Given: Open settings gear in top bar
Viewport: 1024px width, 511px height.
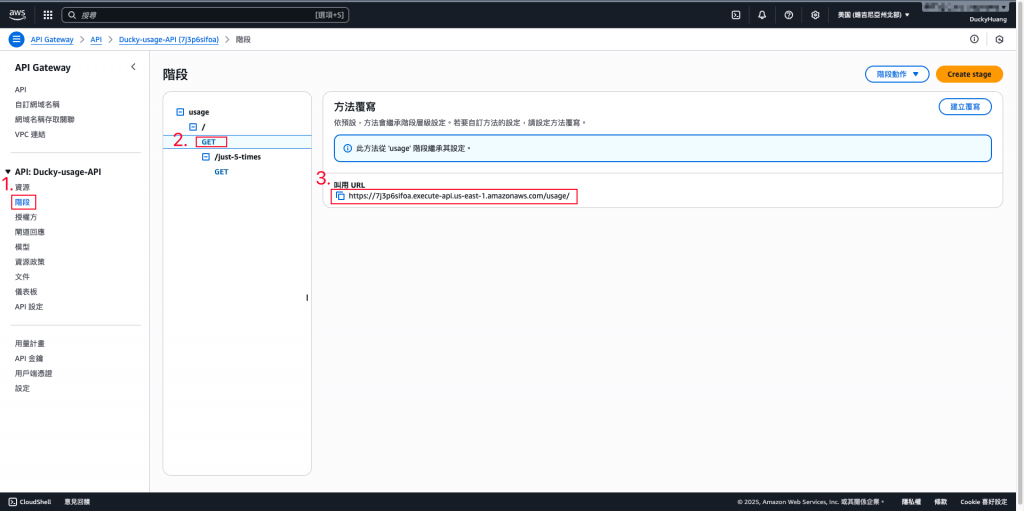Looking at the screenshot, I should pyautogui.click(x=815, y=14).
